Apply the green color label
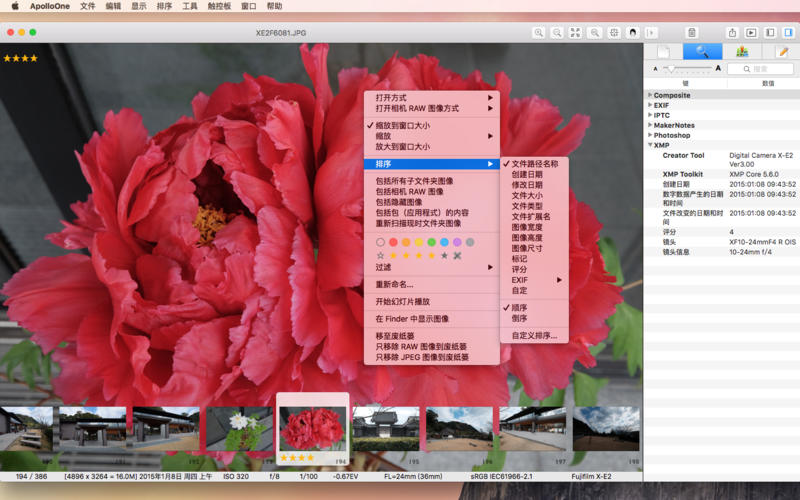Viewport: 800px width, 500px height. [432, 242]
